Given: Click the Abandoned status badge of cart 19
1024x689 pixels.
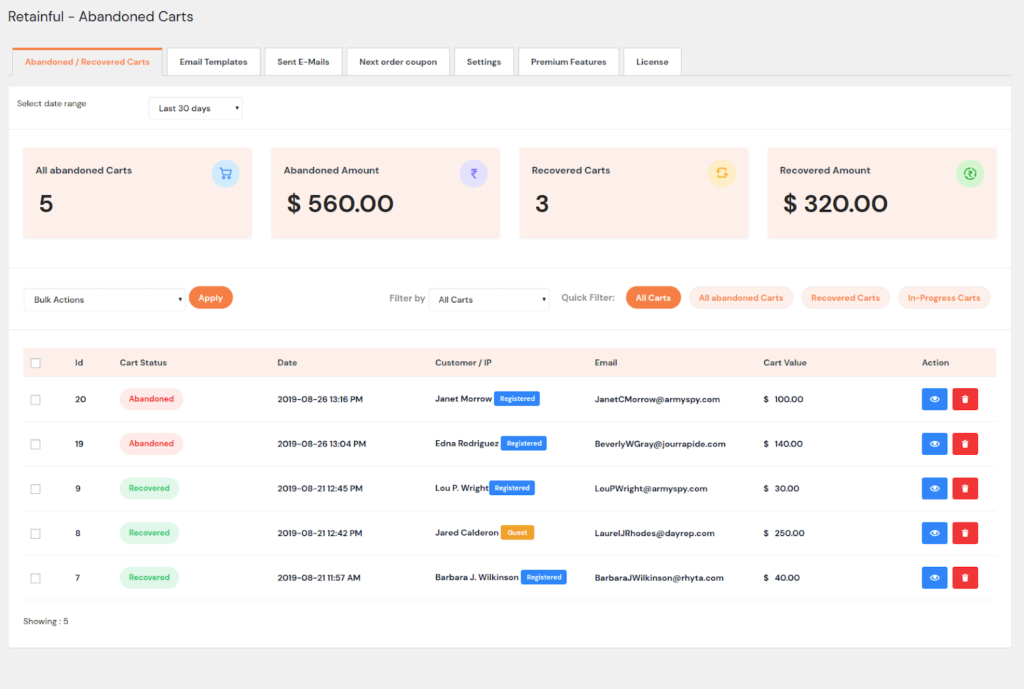Looking at the screenshot, I should coord(151,443).
